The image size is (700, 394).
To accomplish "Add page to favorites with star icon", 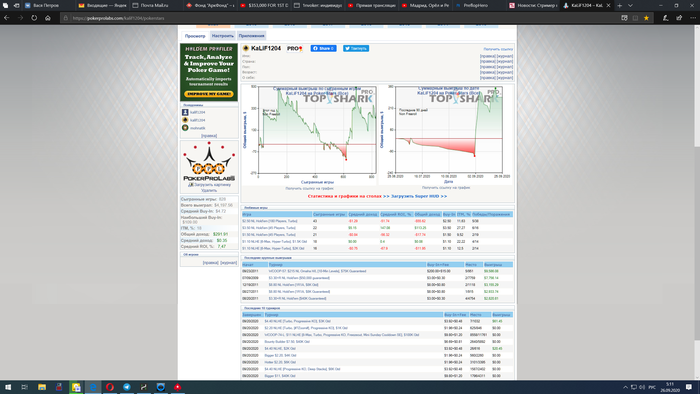I will tap(646, 18).
